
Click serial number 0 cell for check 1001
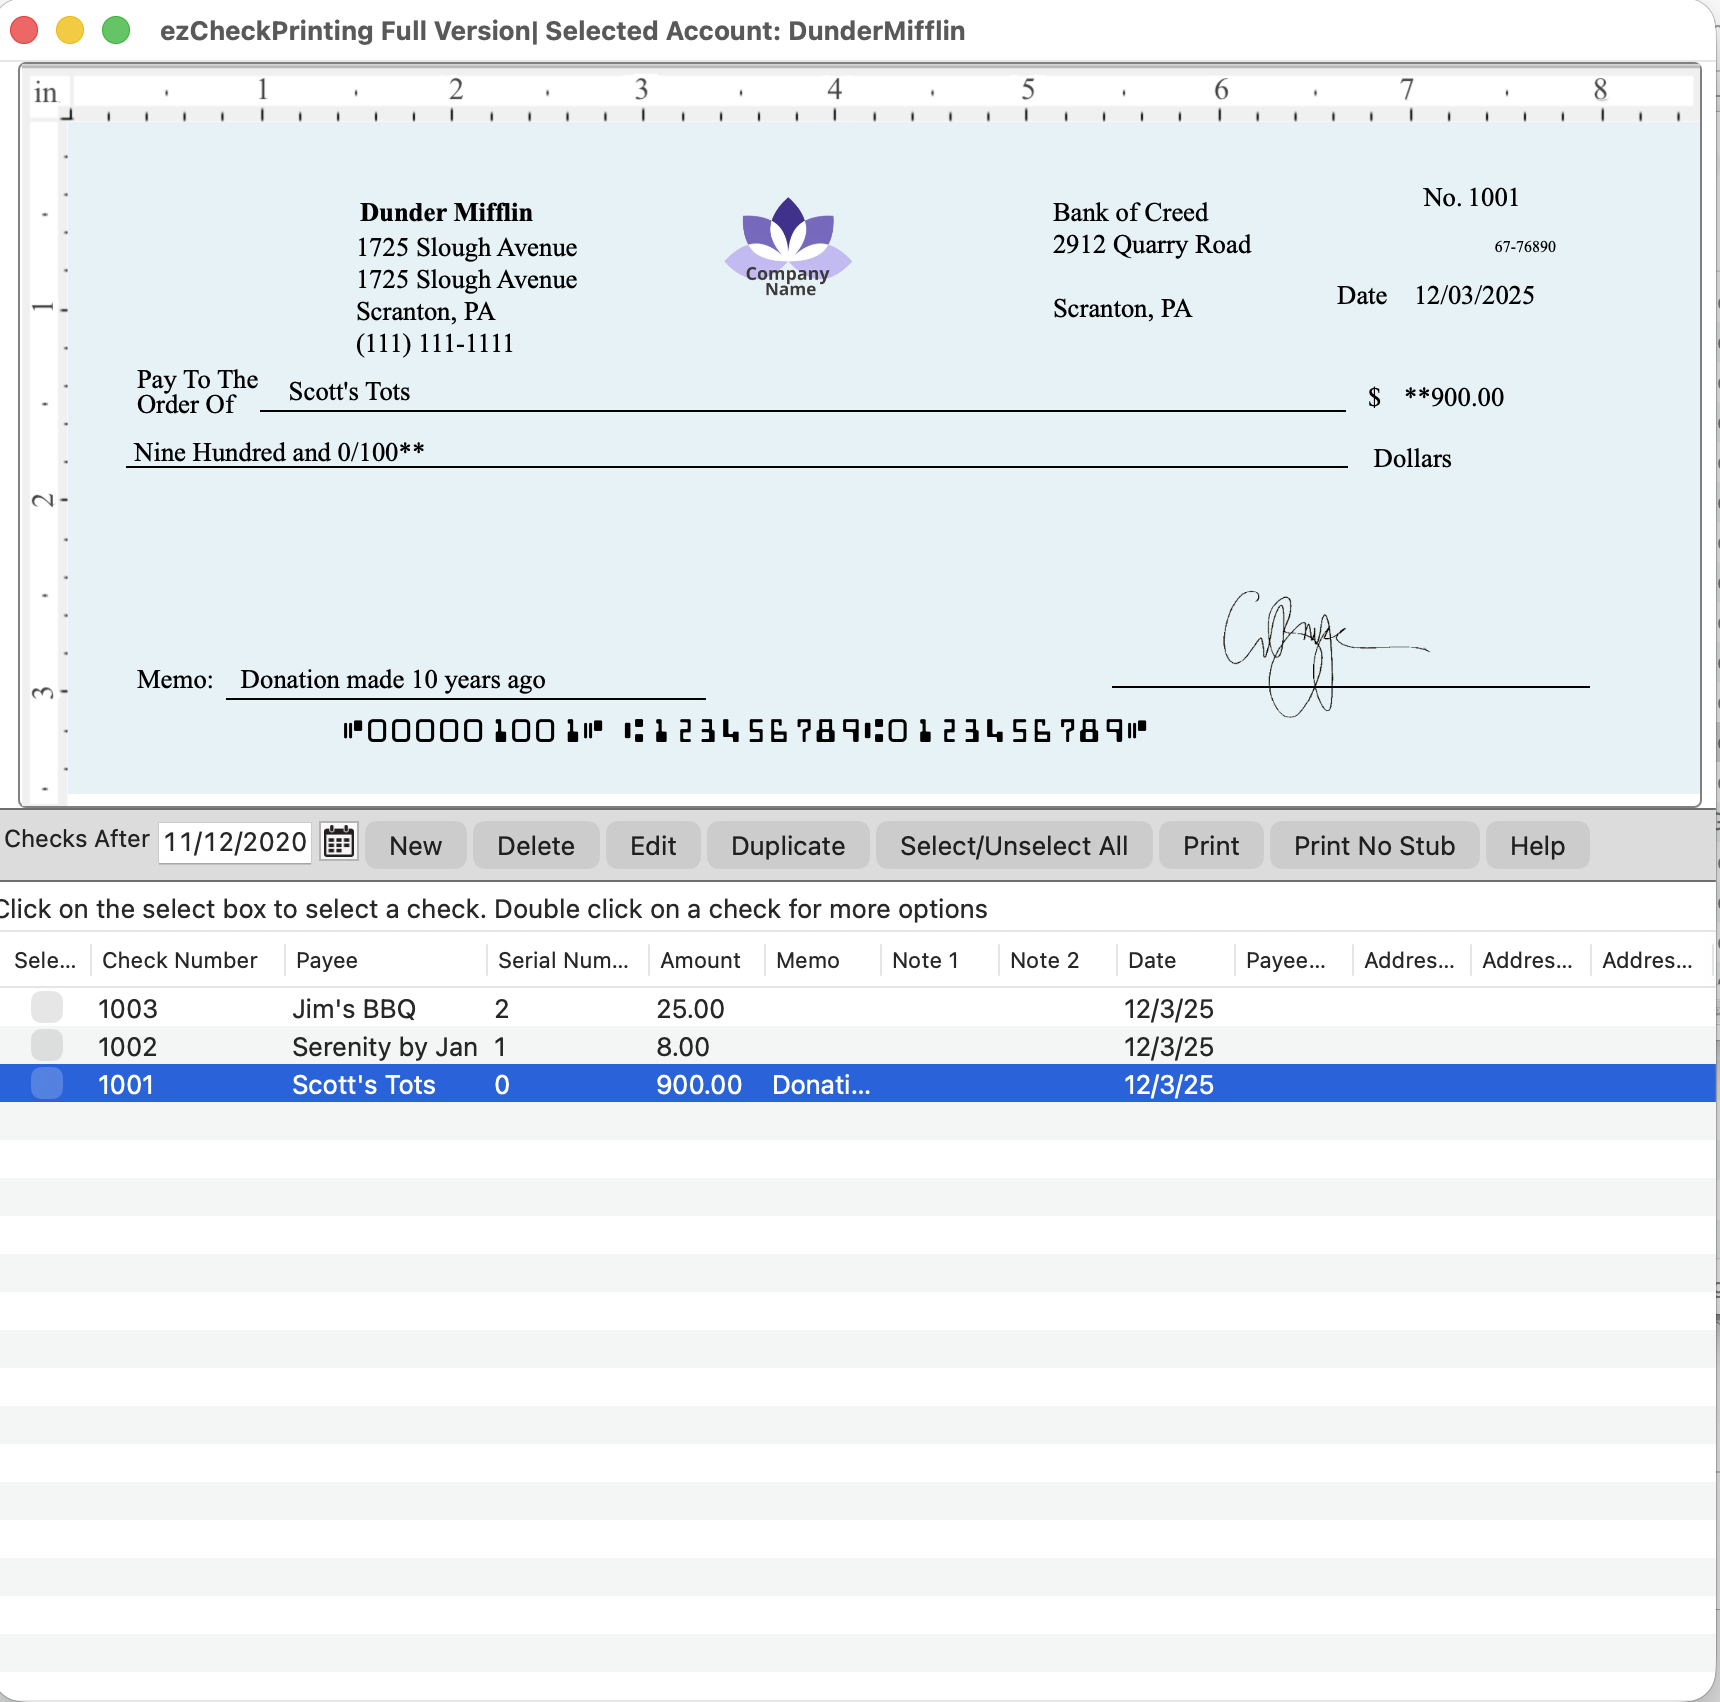point(502,1085)
